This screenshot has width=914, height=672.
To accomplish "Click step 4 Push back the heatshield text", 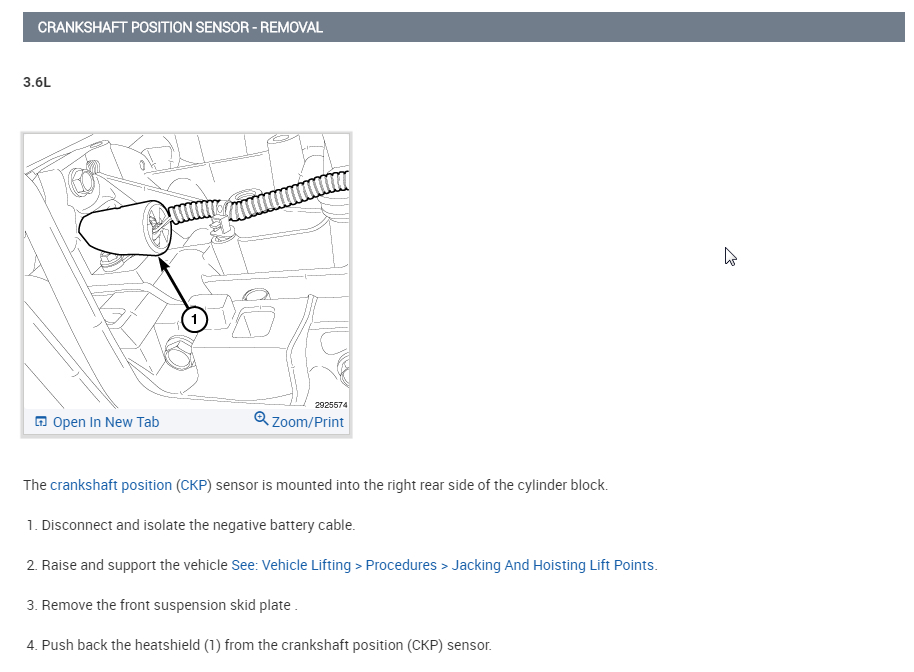I will [266, 645].
